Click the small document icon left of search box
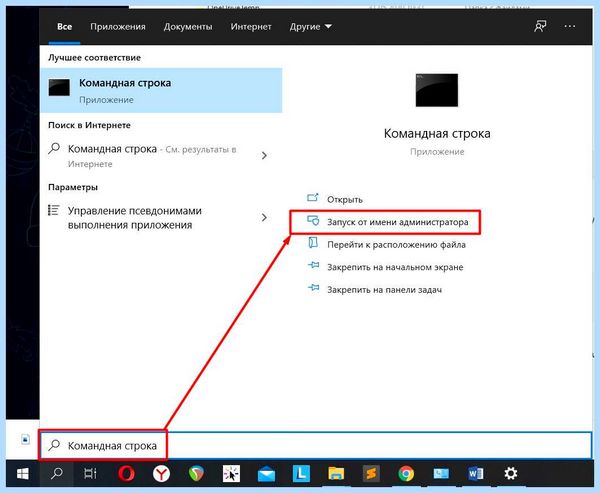600x493 pixels. coord(25,439)
